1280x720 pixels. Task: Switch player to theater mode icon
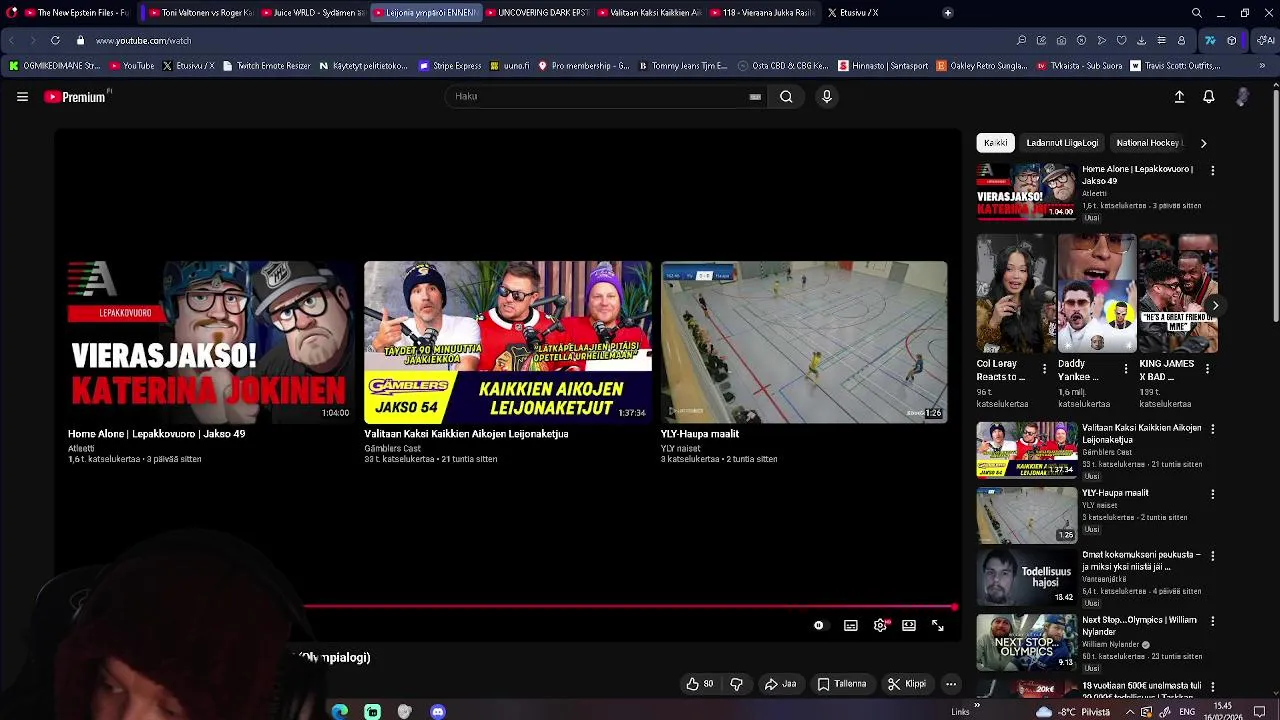(909, 625)
